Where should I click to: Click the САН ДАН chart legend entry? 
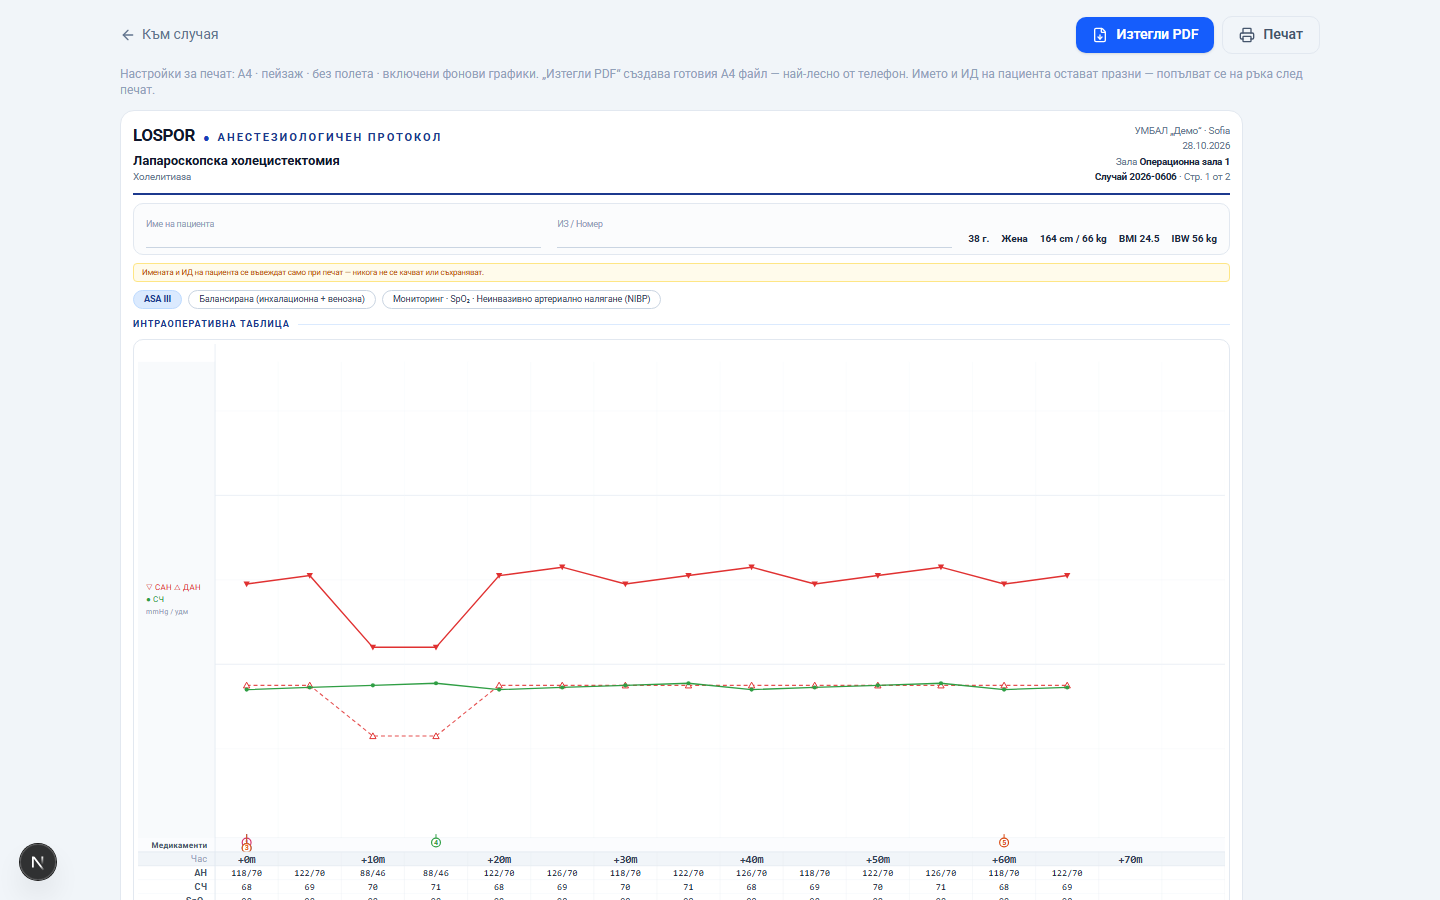(174, 588)
